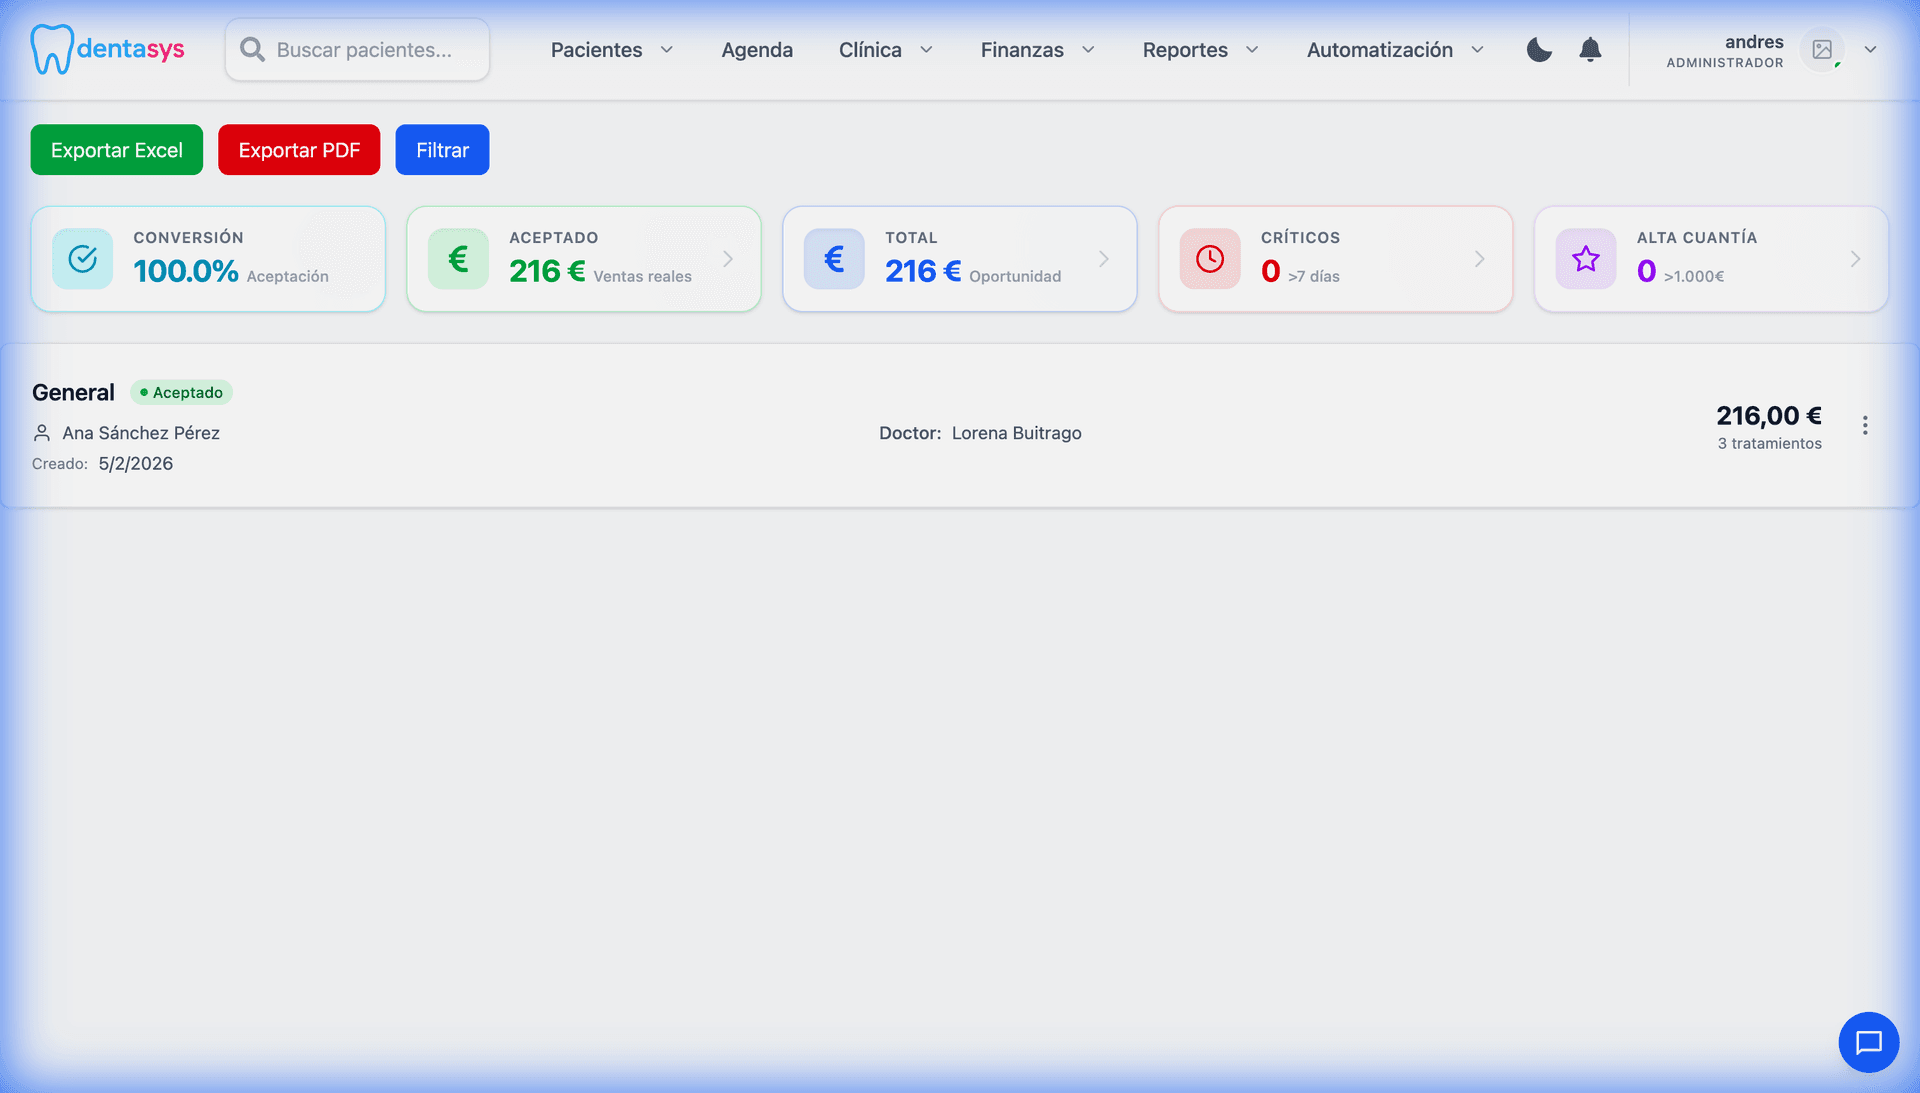1920x1093 pixels.
Task: Click the Exportar PDF button
Action: click(x=299, y=150)
